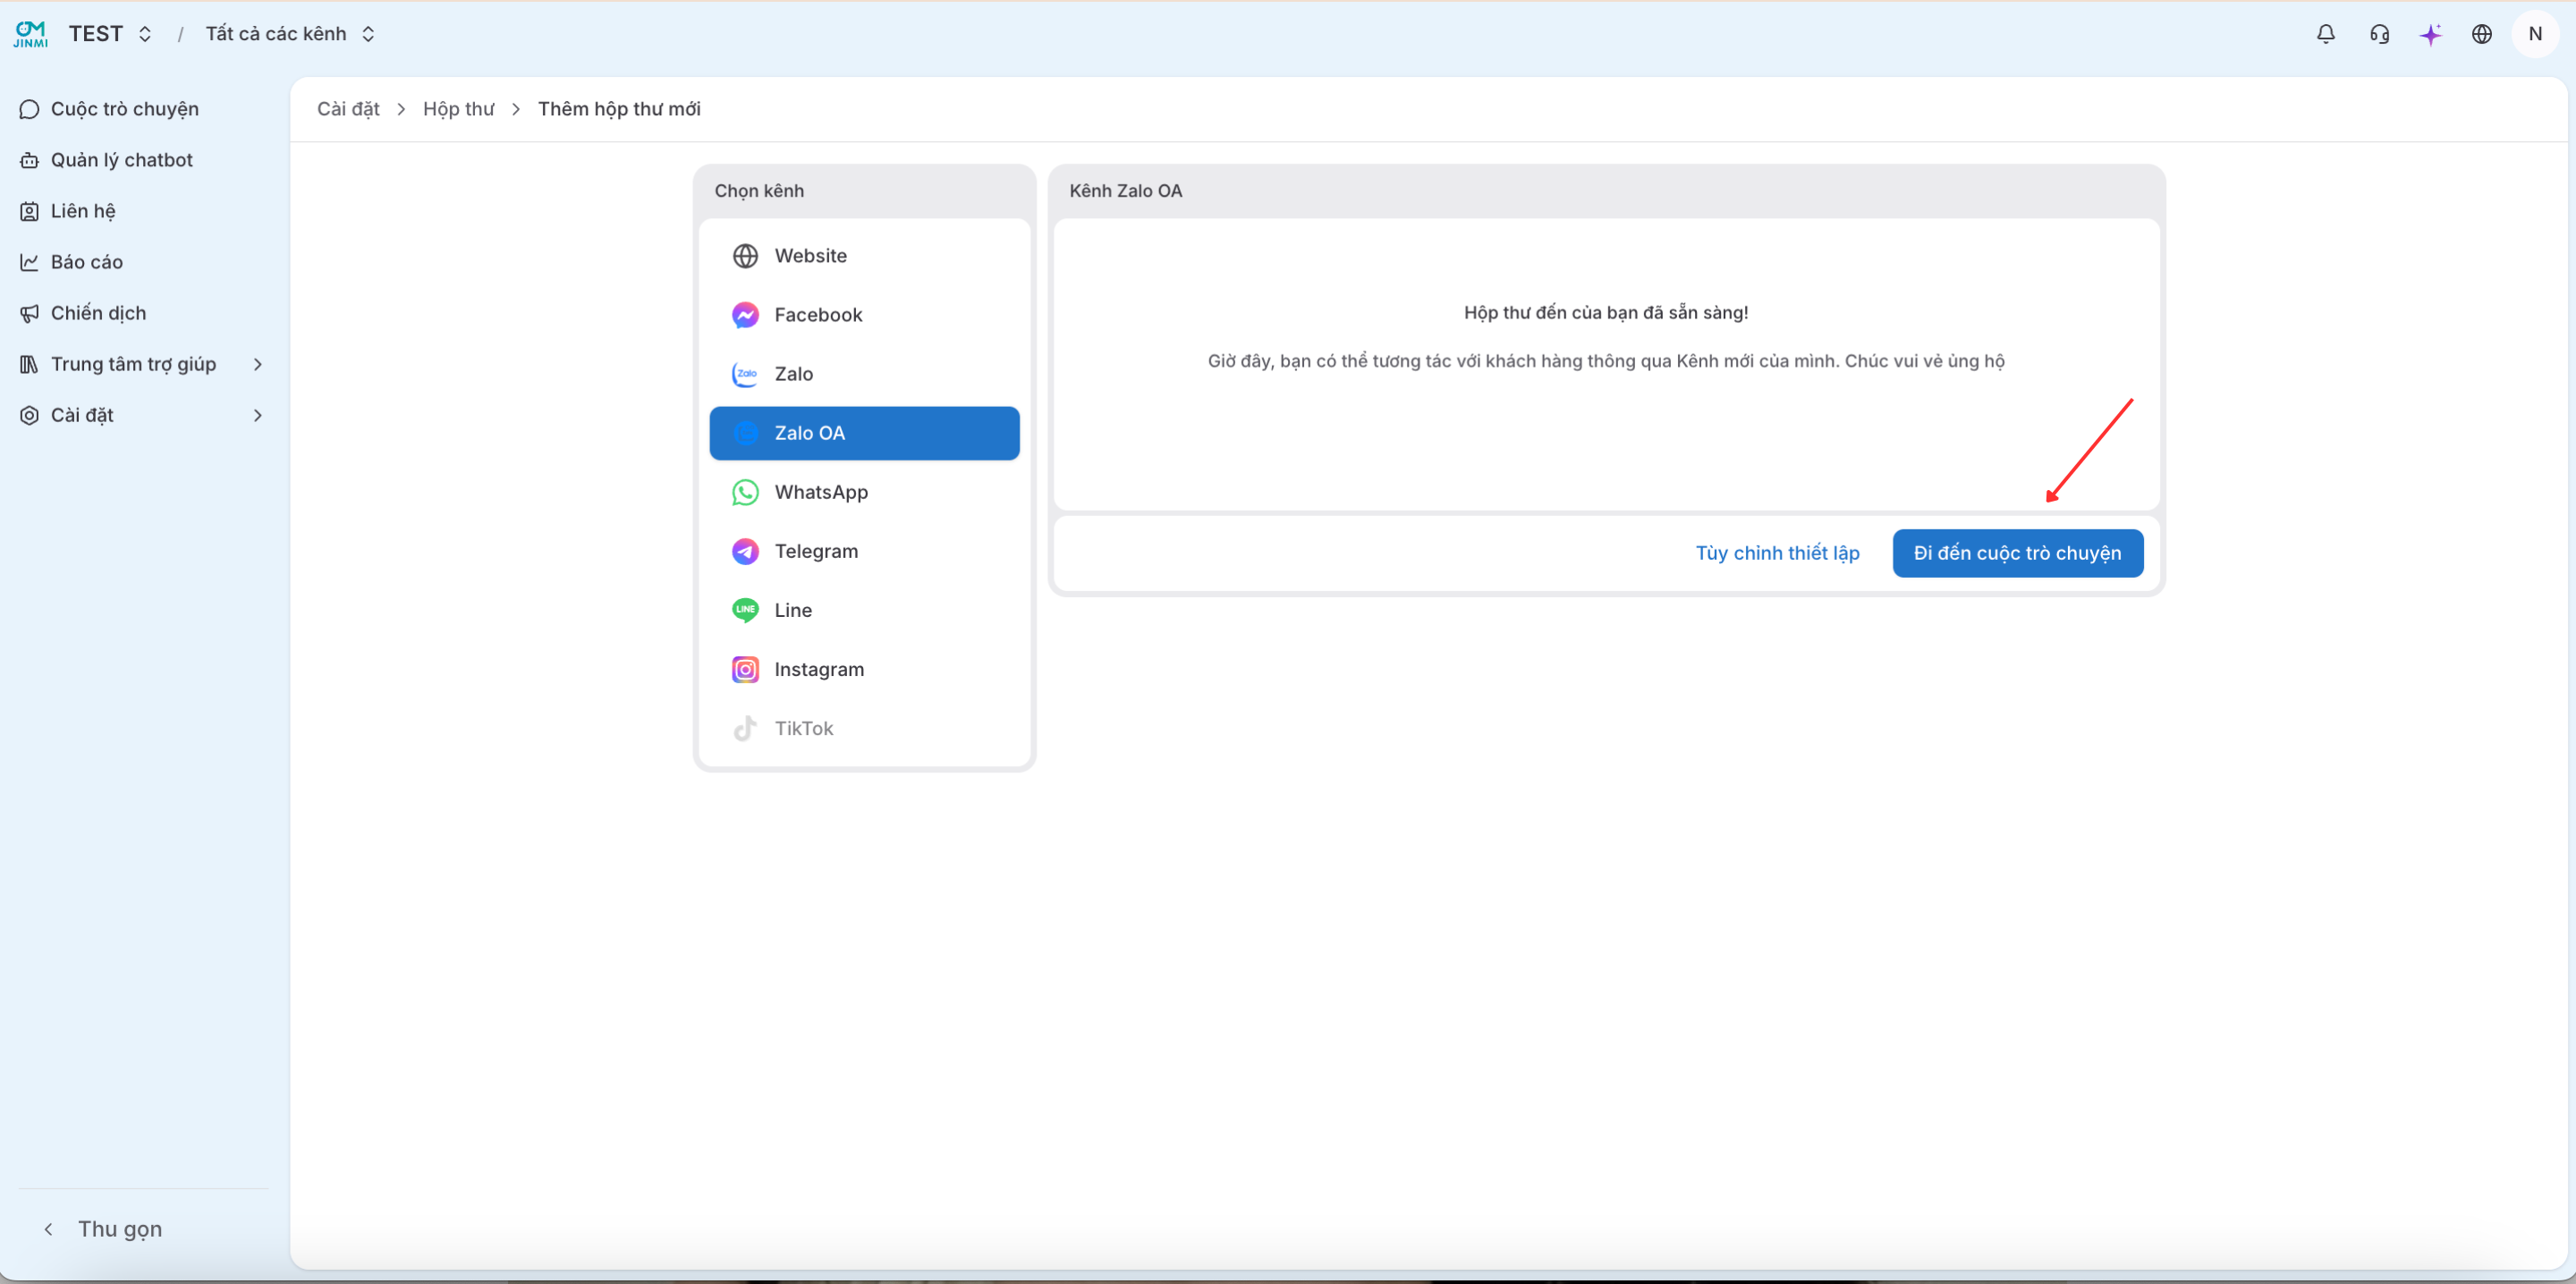This screenshot has height=1284, width=2576.
Task: Choose the Line channel icon
Action: 745,610
